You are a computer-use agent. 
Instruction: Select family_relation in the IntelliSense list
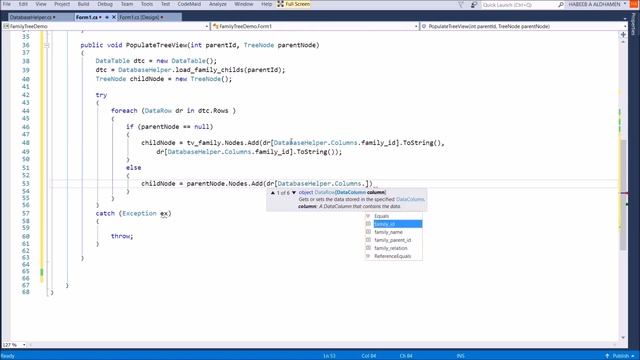click(394, 248)
